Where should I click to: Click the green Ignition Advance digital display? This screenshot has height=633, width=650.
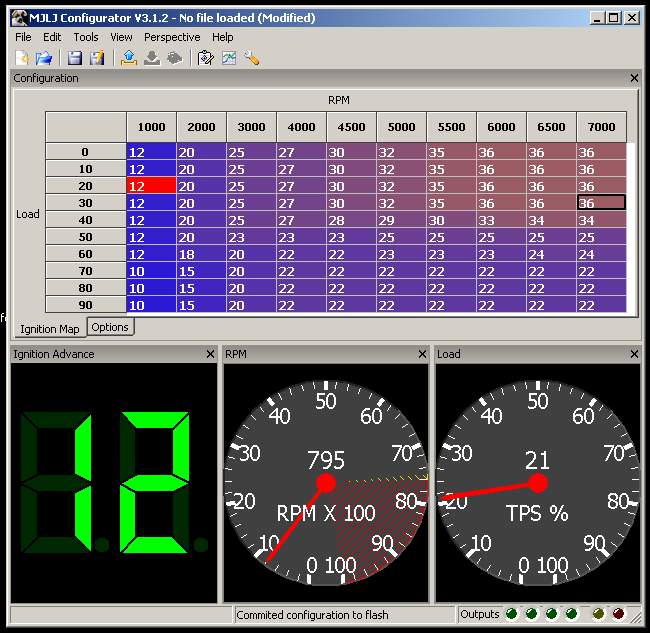pyautogui.click(x=114, y=483)
